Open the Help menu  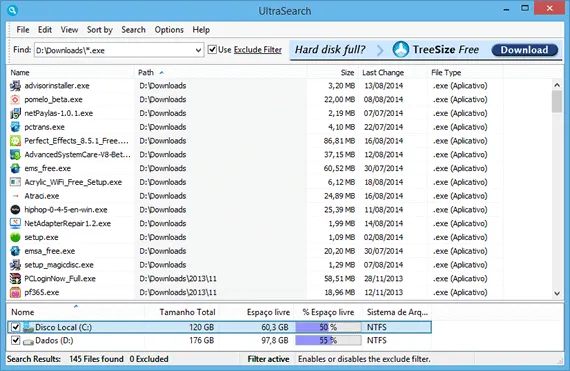point(201,30)
